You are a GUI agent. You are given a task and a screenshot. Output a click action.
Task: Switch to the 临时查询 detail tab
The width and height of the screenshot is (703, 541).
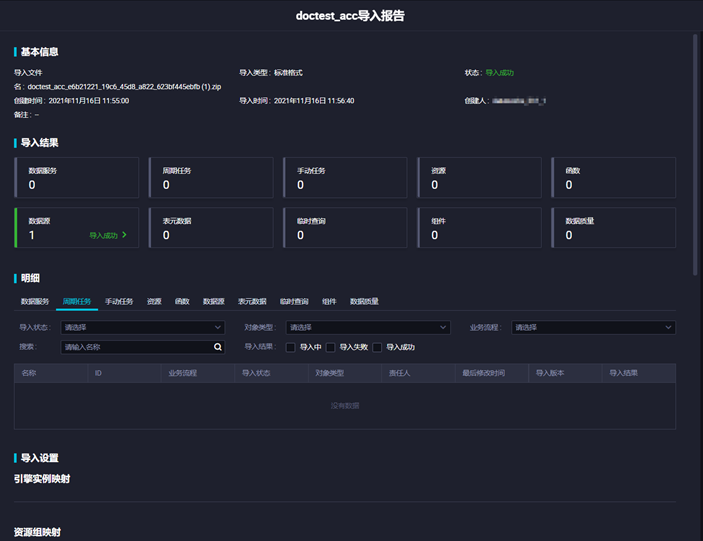pyautogui.click(x=294, y=302)
